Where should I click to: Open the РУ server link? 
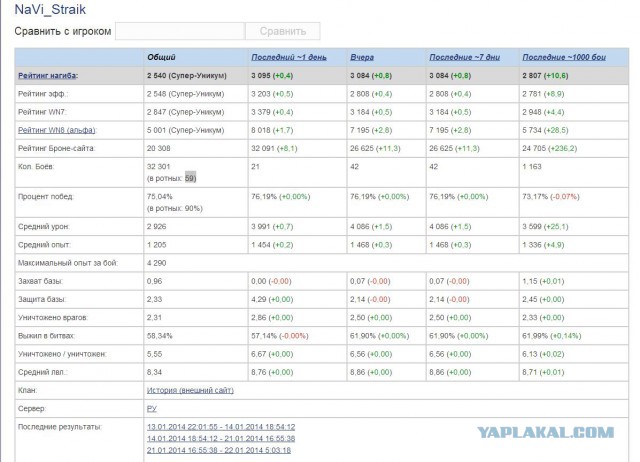151,409
